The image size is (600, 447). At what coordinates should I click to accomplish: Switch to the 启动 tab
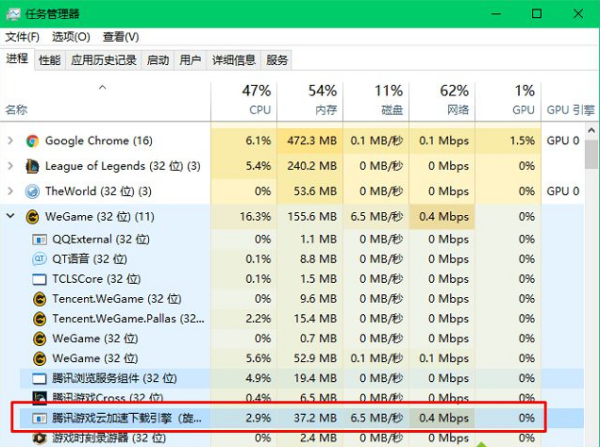coord(158,60)
